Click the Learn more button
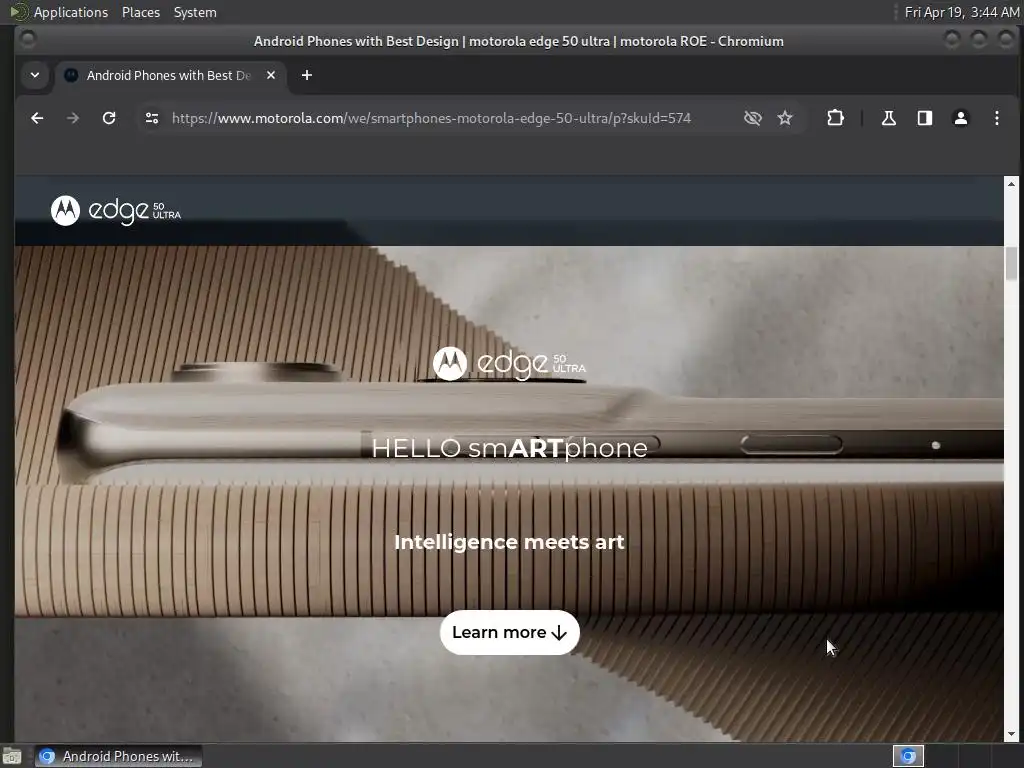 click(x=509, y=632)
